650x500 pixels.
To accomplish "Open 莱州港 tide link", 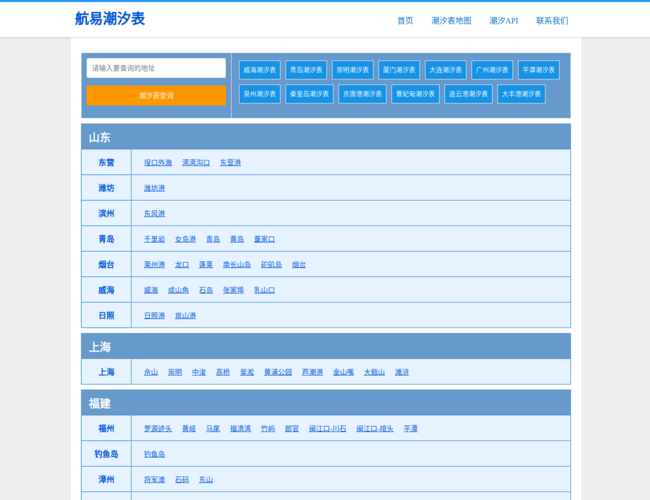I will [154, 265].
